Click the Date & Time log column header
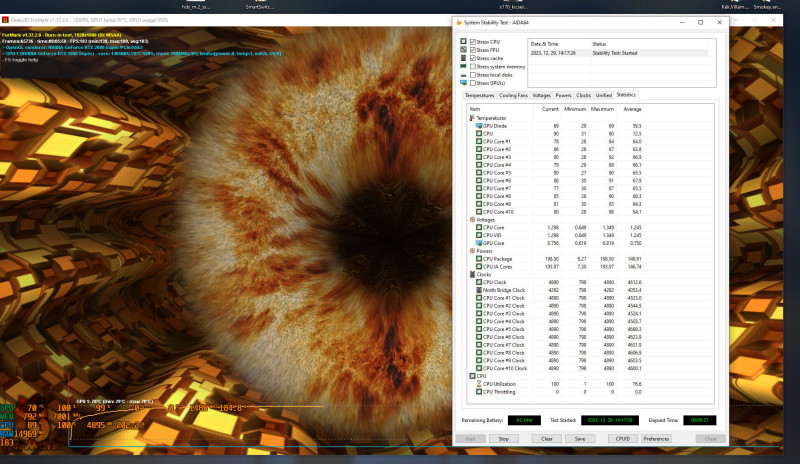This screenshot has width=800, height=464. pos(559,44)
